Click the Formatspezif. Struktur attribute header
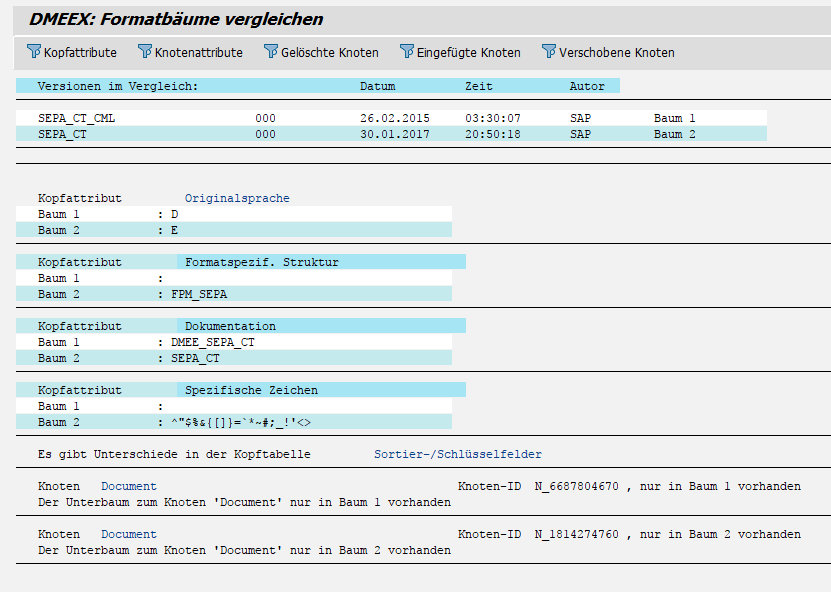The height and width of the screenshot is (592, 831). point(262,262)
